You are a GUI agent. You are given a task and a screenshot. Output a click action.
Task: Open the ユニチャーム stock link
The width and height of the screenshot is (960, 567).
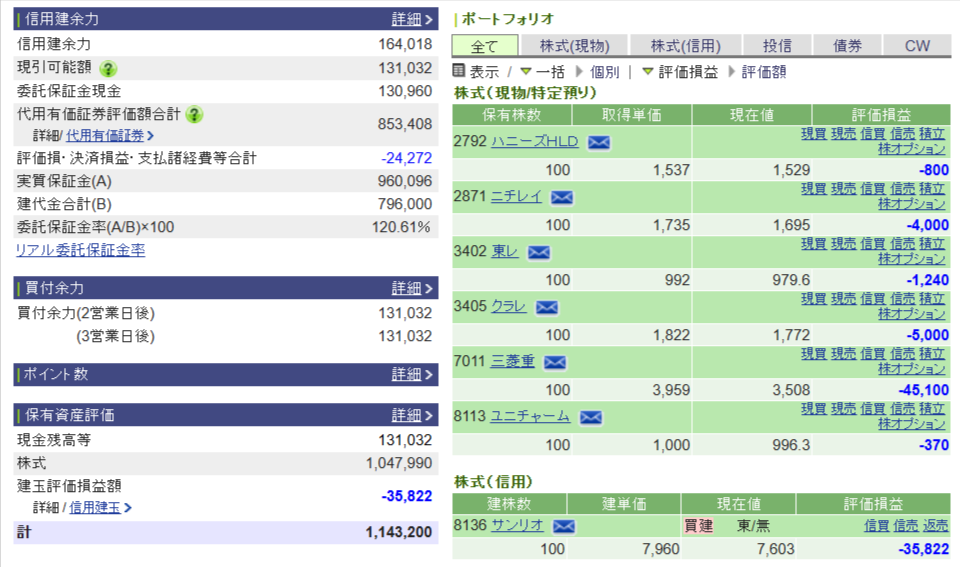coord(530,417)
